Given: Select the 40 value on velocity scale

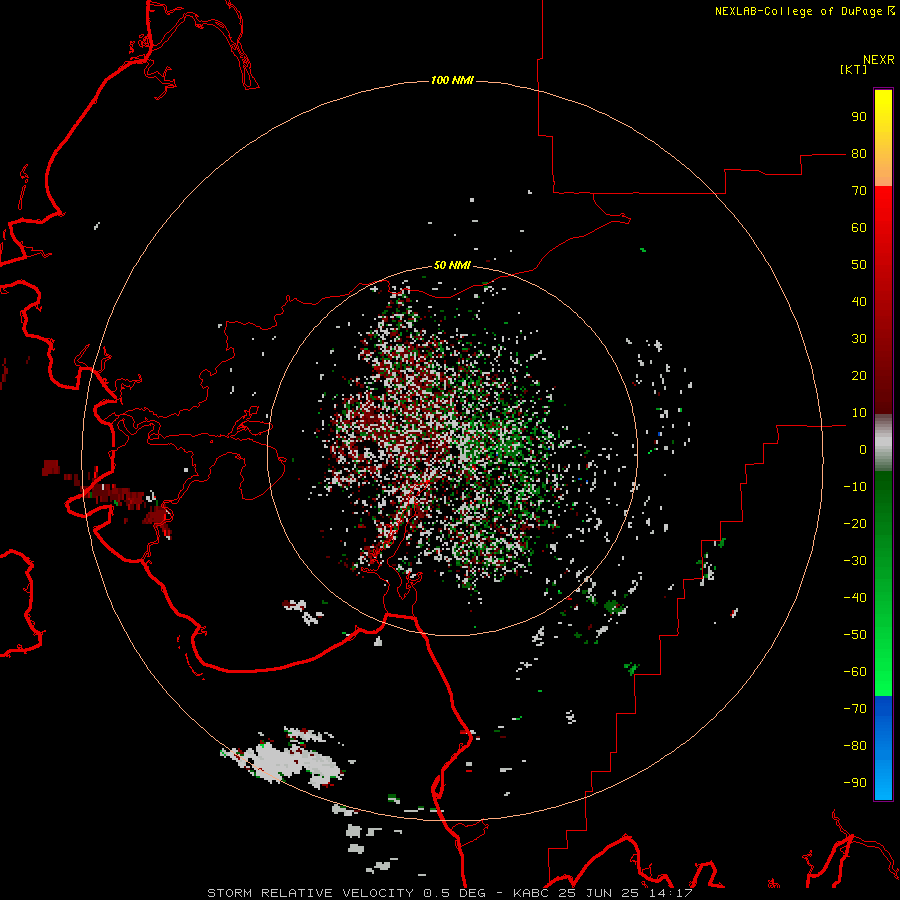Looking at the screenshot, I should click(859, 302).
